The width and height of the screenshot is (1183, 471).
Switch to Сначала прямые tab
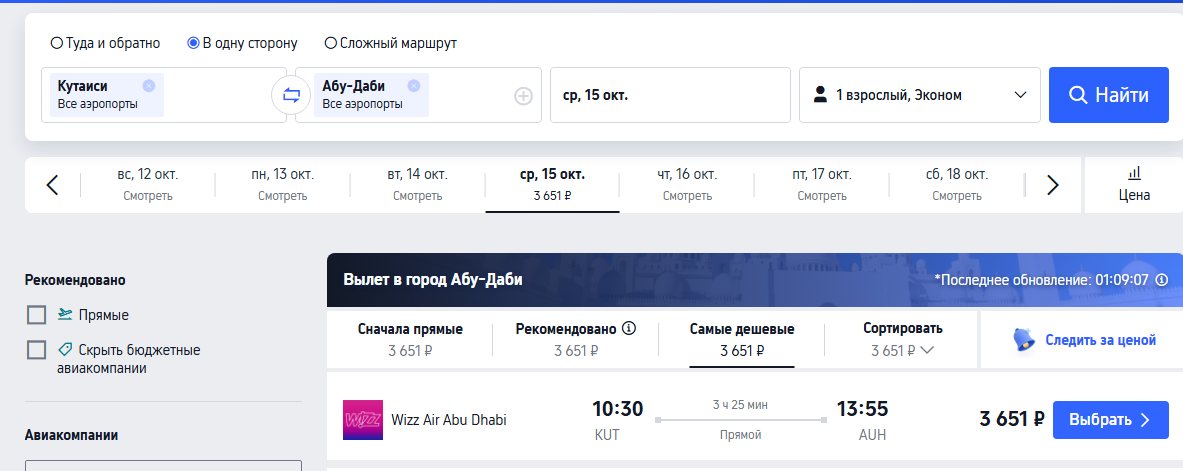410,340
